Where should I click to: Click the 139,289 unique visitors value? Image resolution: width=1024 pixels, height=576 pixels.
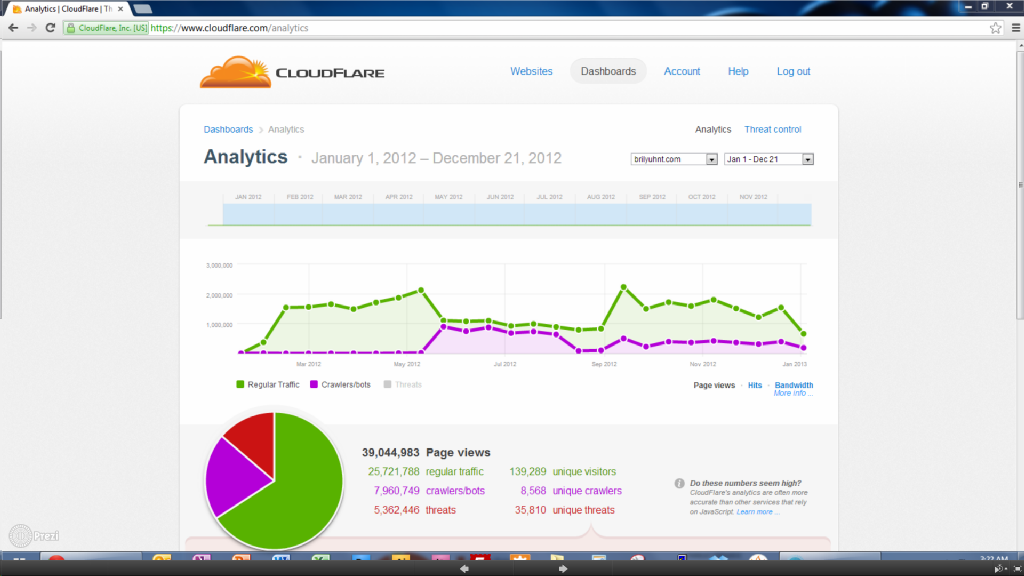tap(528, 472)
